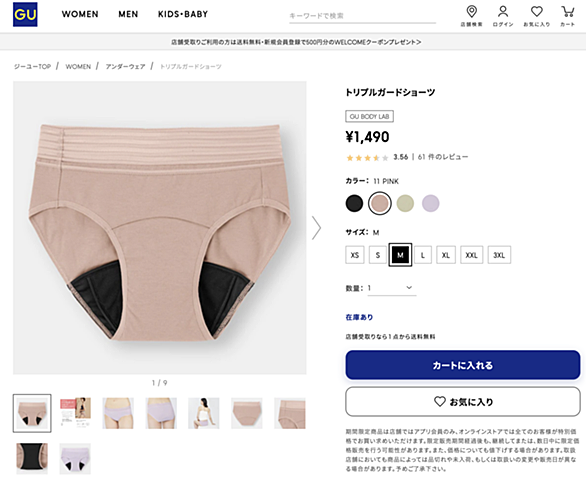Viewport: 586px width, 480px height.
Task: Select the lavender color swatch
Action: point(431,203)
